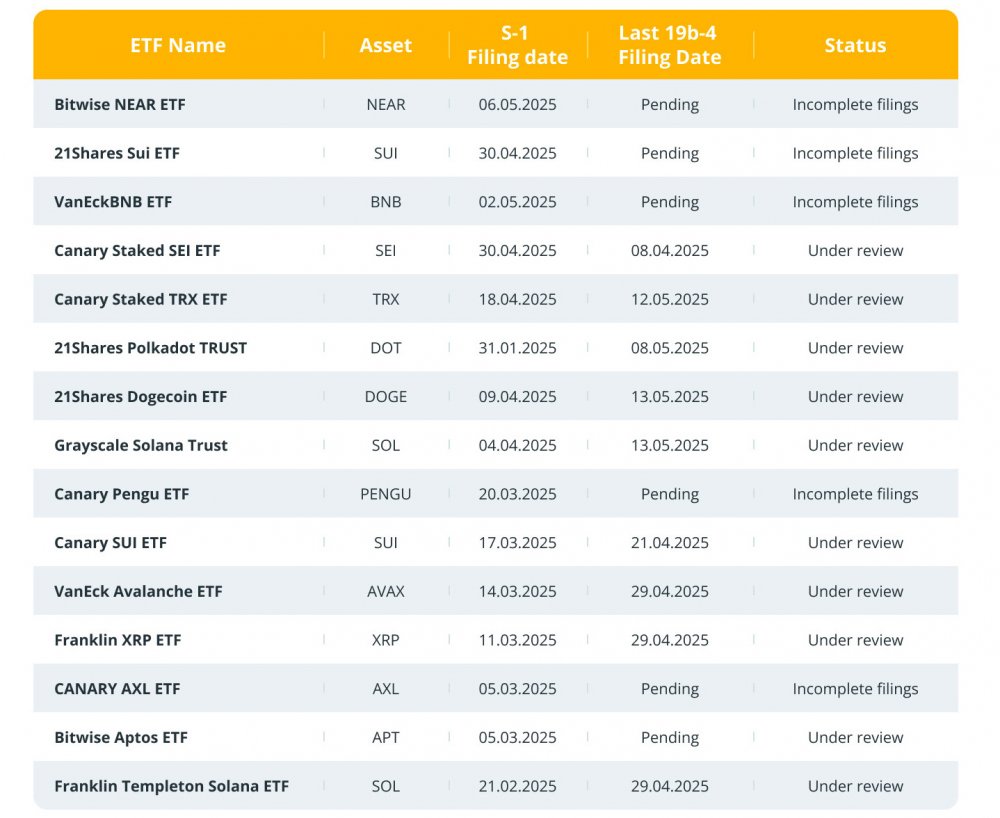Viewport: 1000px width, 818px height.
Task: Click 13.05.2025 in the Dogecoin ETF row
Action: (670, 397)
